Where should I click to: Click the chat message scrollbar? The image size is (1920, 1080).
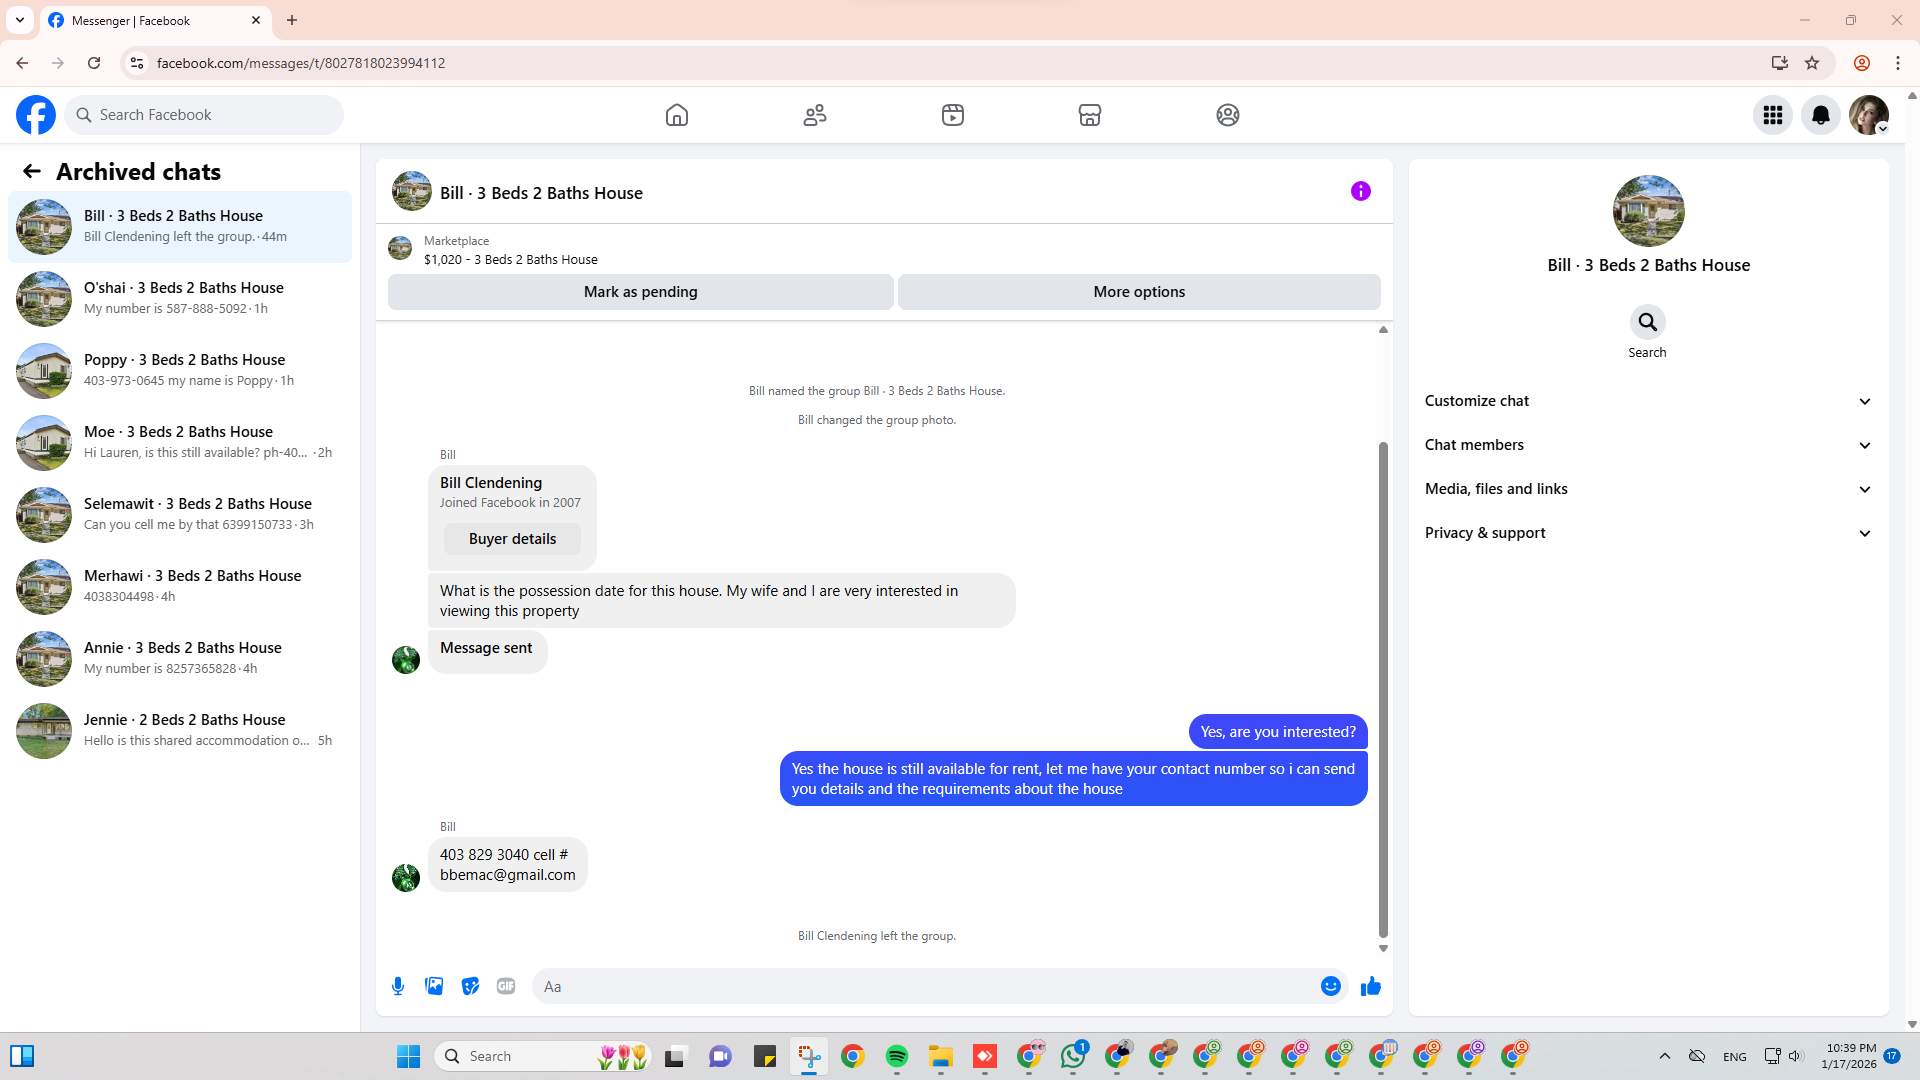click(x=1383, y=690)
